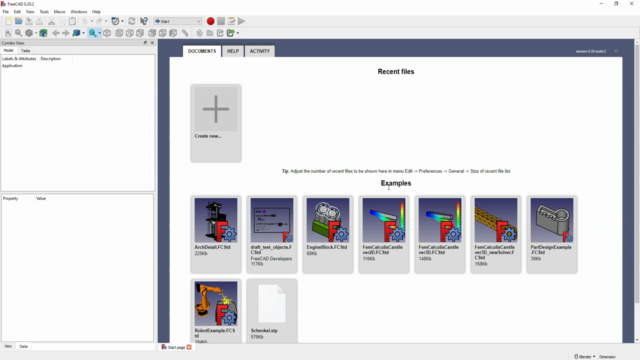Viewport: 640px width, 360px height.
Task: Click the Dimension status bar label
Action: pos(607,357)
